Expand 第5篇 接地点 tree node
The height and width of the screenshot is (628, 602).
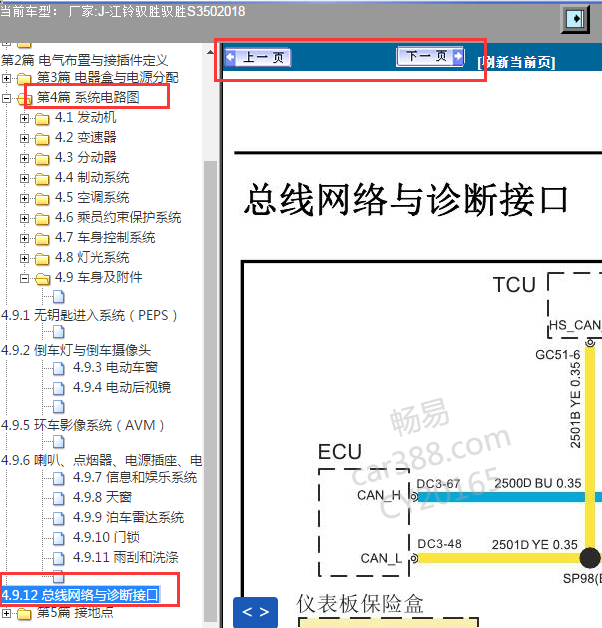(6, 613)
